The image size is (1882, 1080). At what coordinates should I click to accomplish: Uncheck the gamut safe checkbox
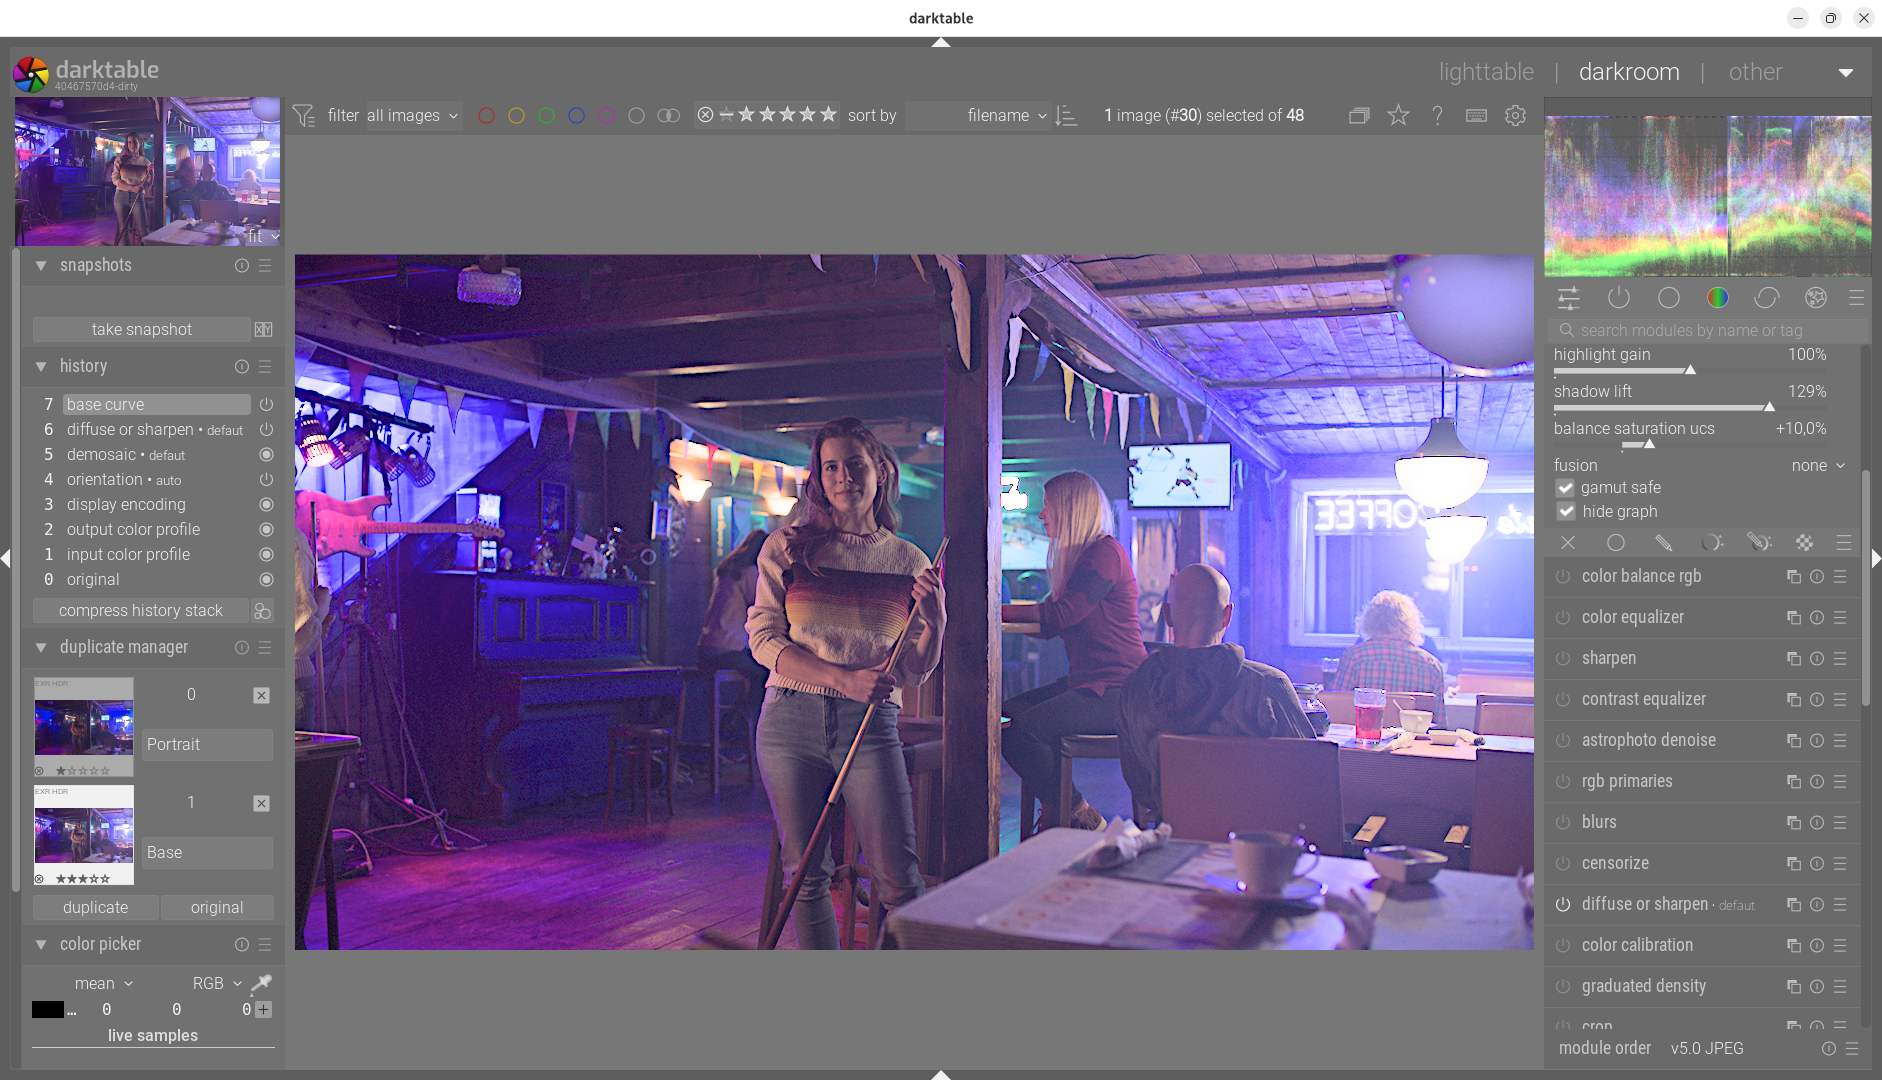click(x=1566, y=488)
